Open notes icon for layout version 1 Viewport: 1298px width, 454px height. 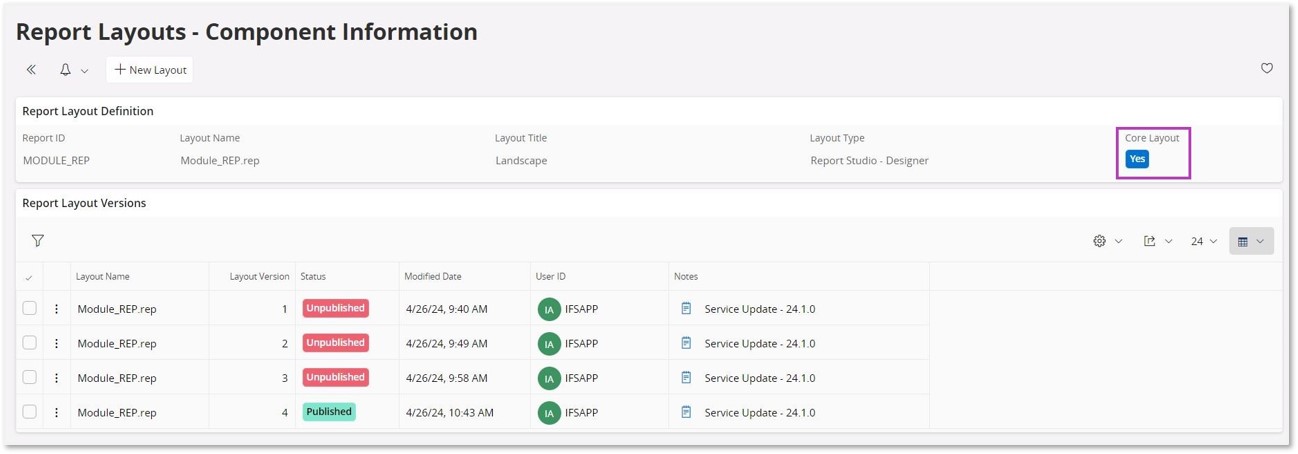point(686,309)
